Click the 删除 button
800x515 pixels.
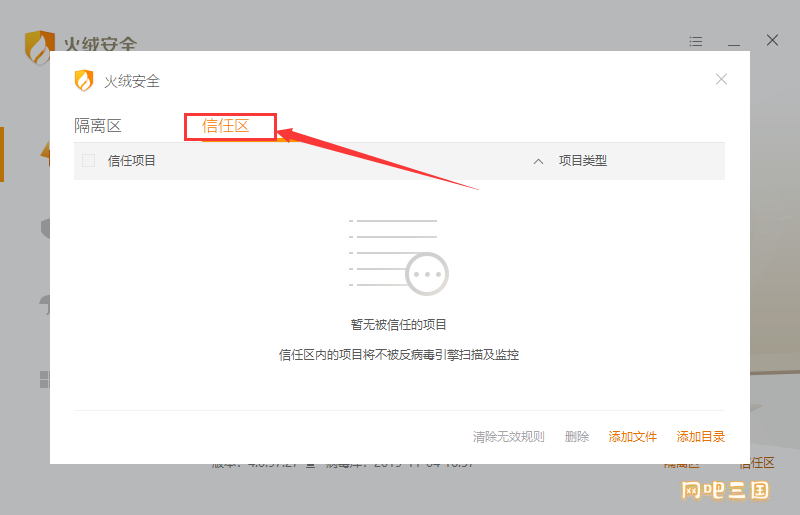click(577, 436)
